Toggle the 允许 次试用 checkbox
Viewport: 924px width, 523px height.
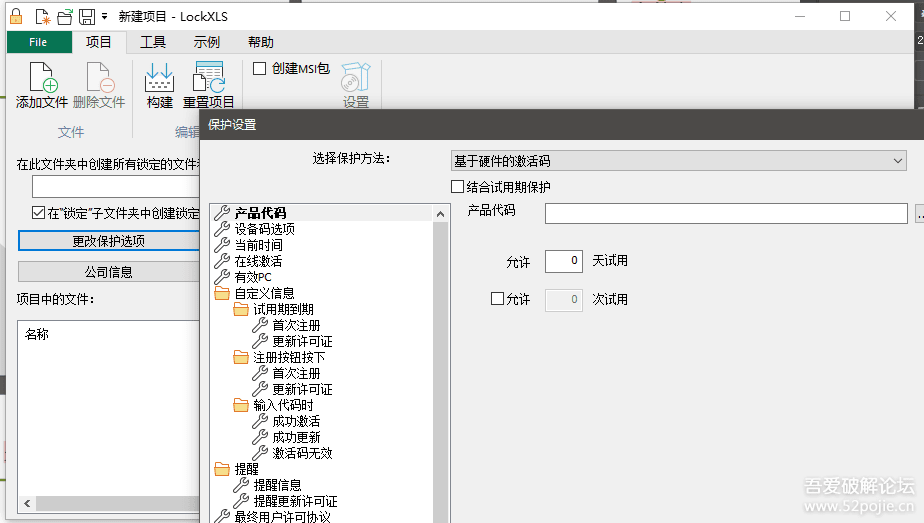[497, 299]
